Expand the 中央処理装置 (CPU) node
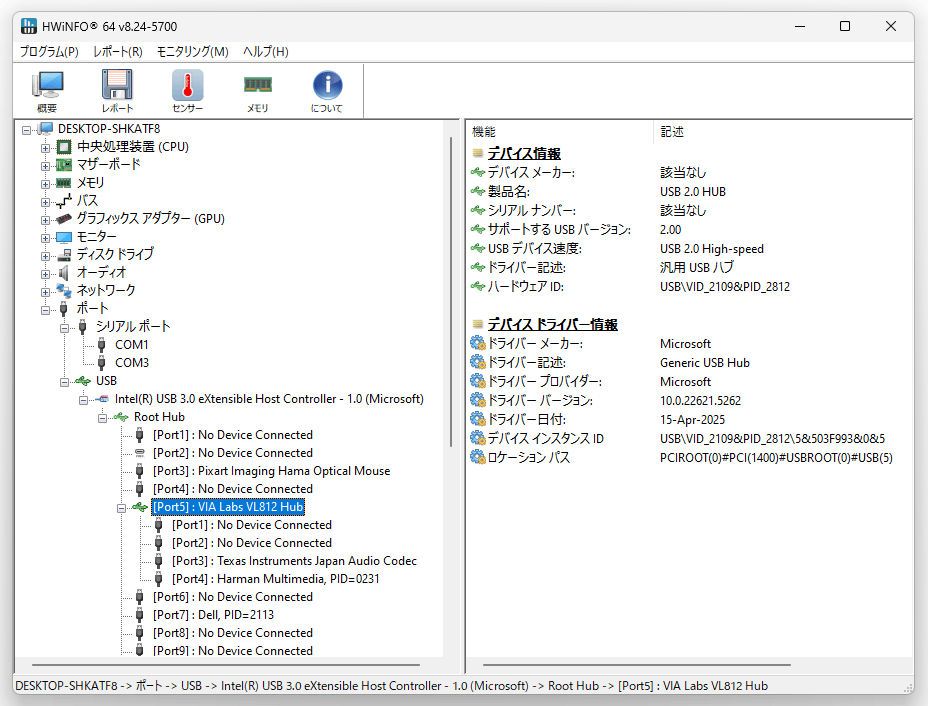This screenshot has width=928, height=706. (46, 147)
